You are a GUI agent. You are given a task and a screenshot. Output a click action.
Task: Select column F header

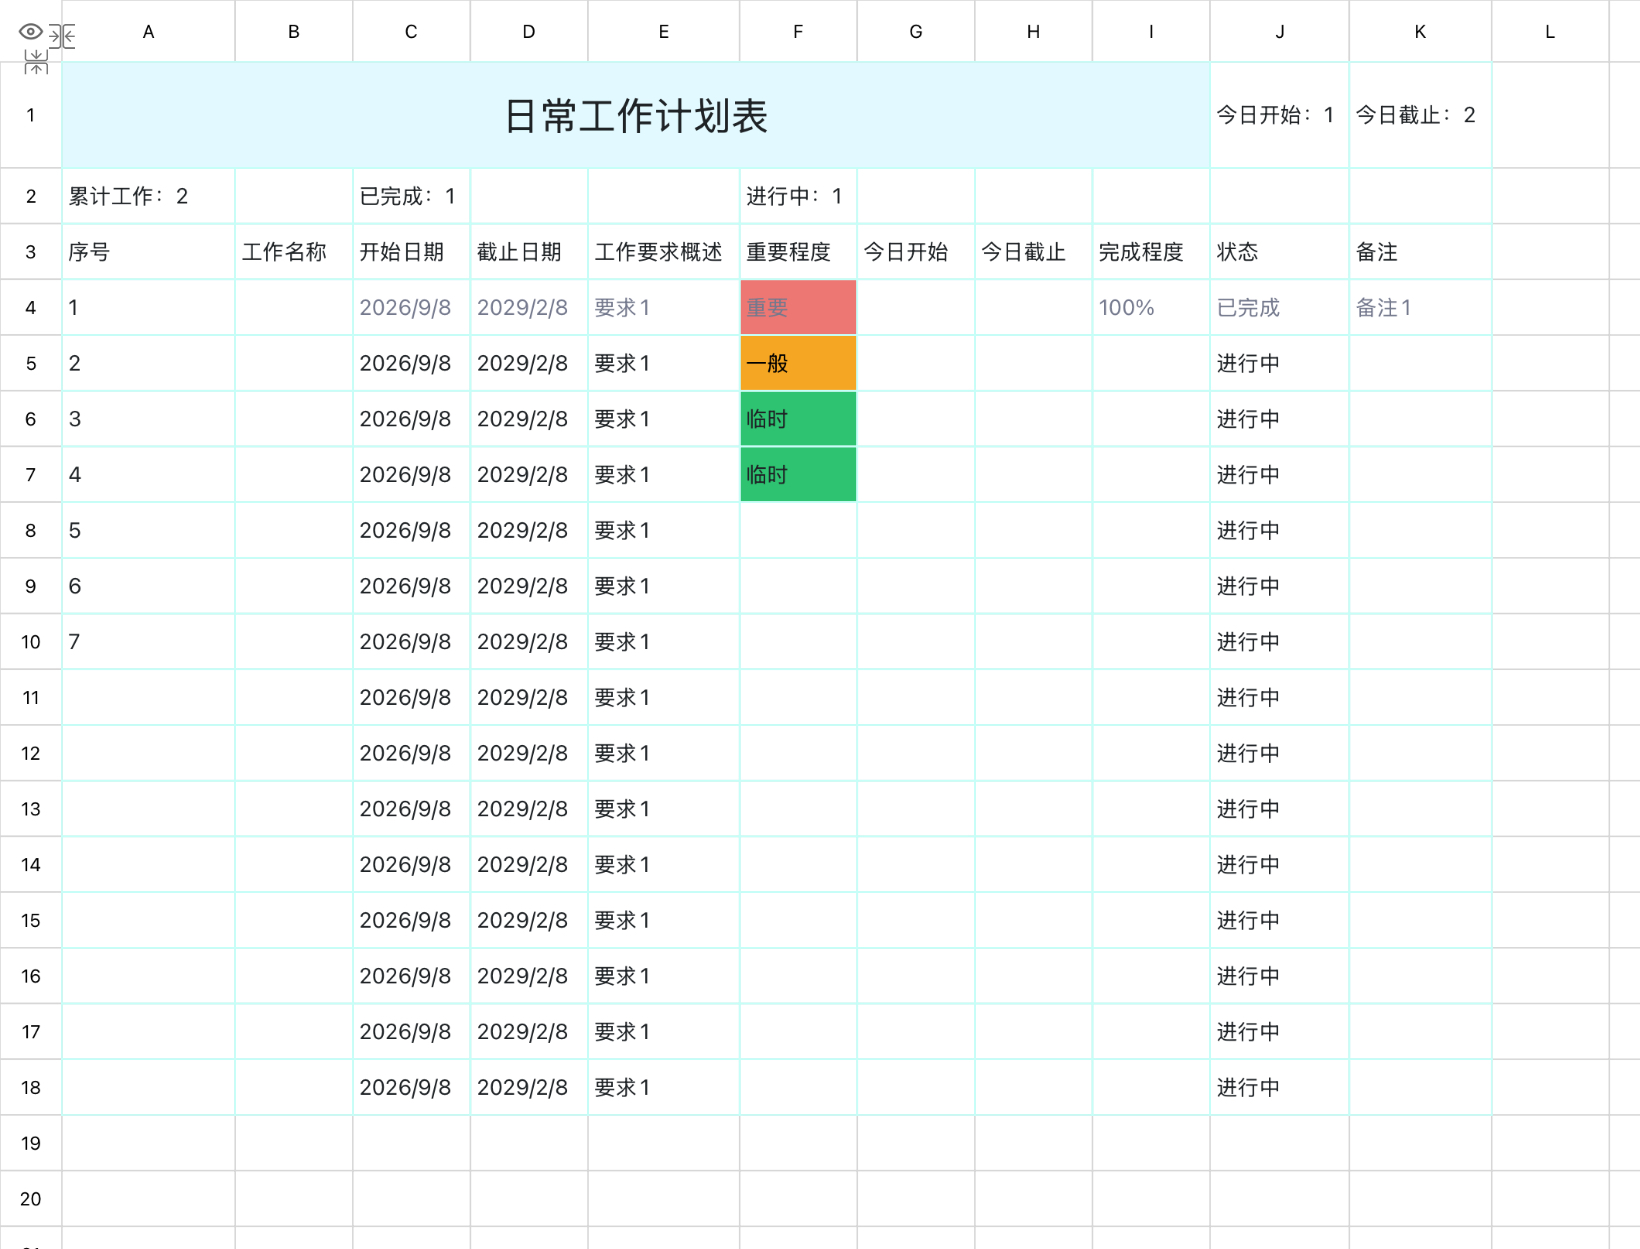(x=798, y=32)
